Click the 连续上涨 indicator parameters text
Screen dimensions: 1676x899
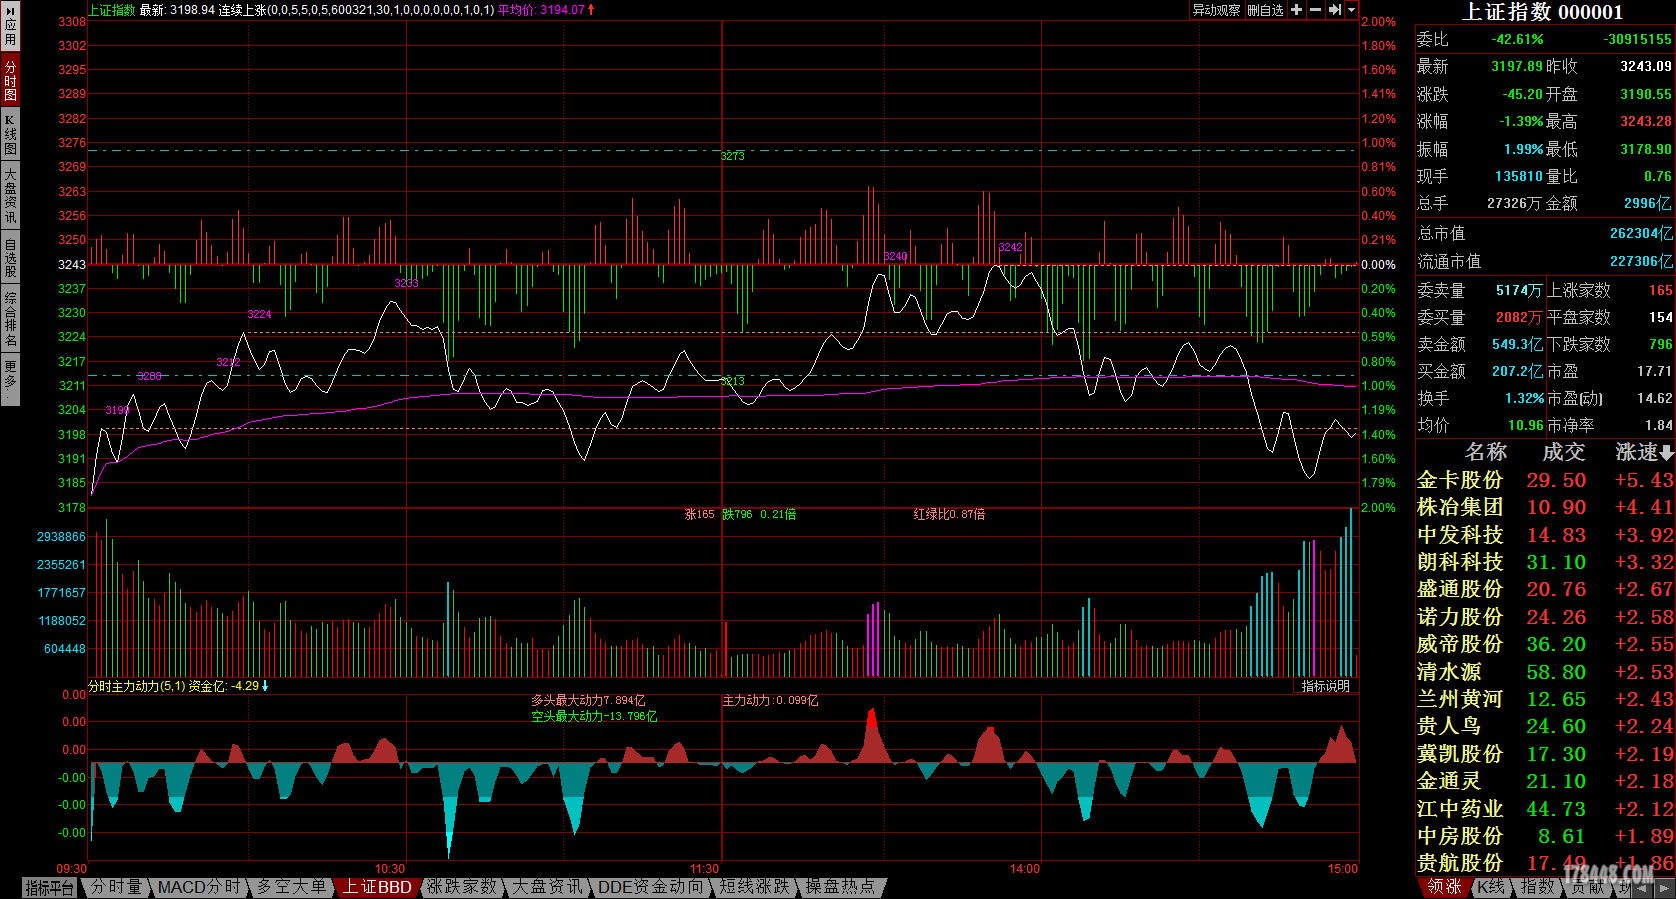356,10
